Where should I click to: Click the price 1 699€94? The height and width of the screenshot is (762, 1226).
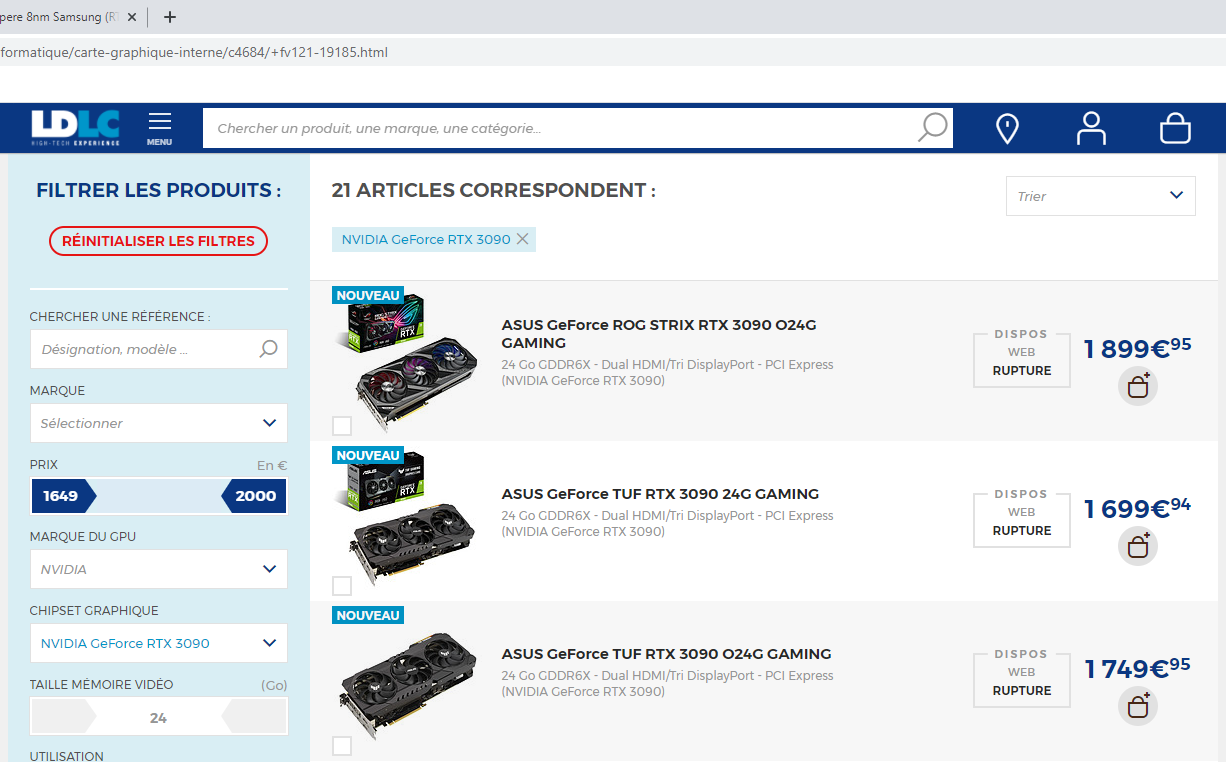pyautogui.click(x=1138, y=507)
